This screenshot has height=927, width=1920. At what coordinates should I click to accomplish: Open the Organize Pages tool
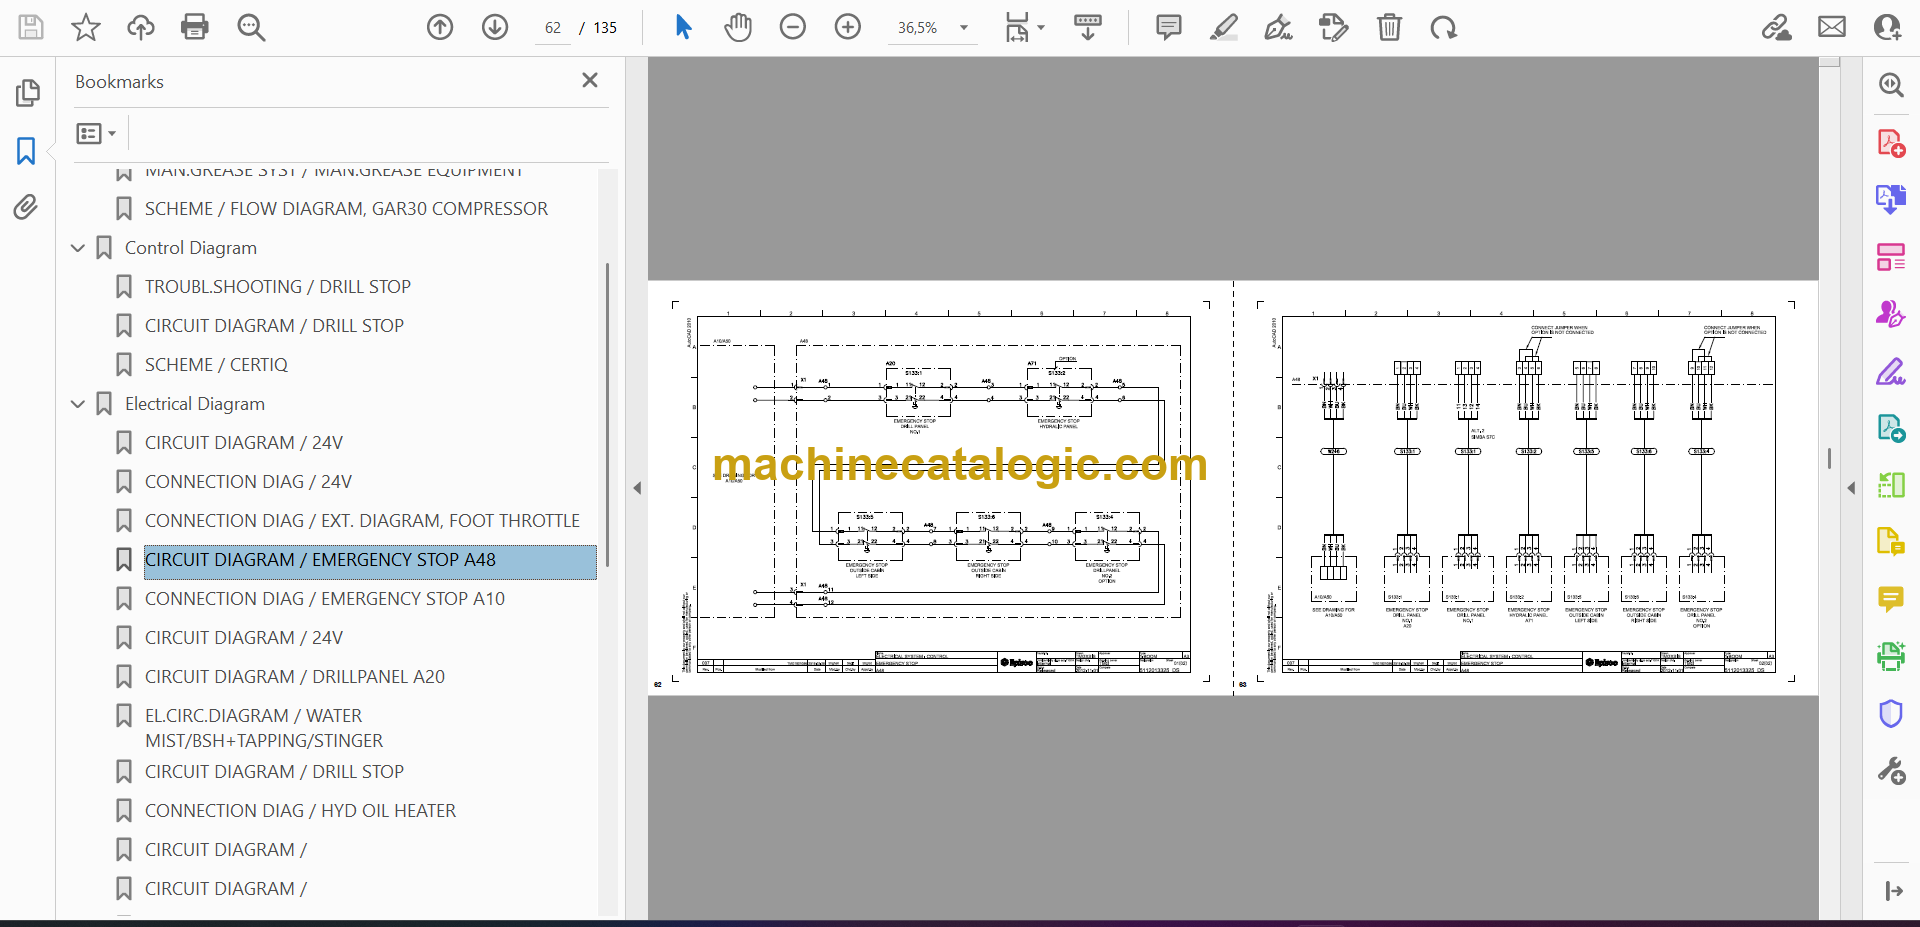[1890, 257]
